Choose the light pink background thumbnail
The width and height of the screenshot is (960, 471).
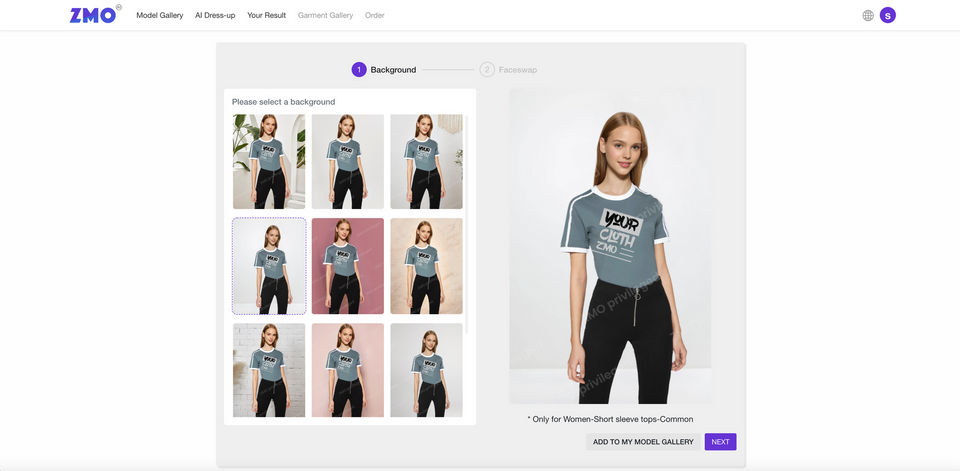pos(348,369)
